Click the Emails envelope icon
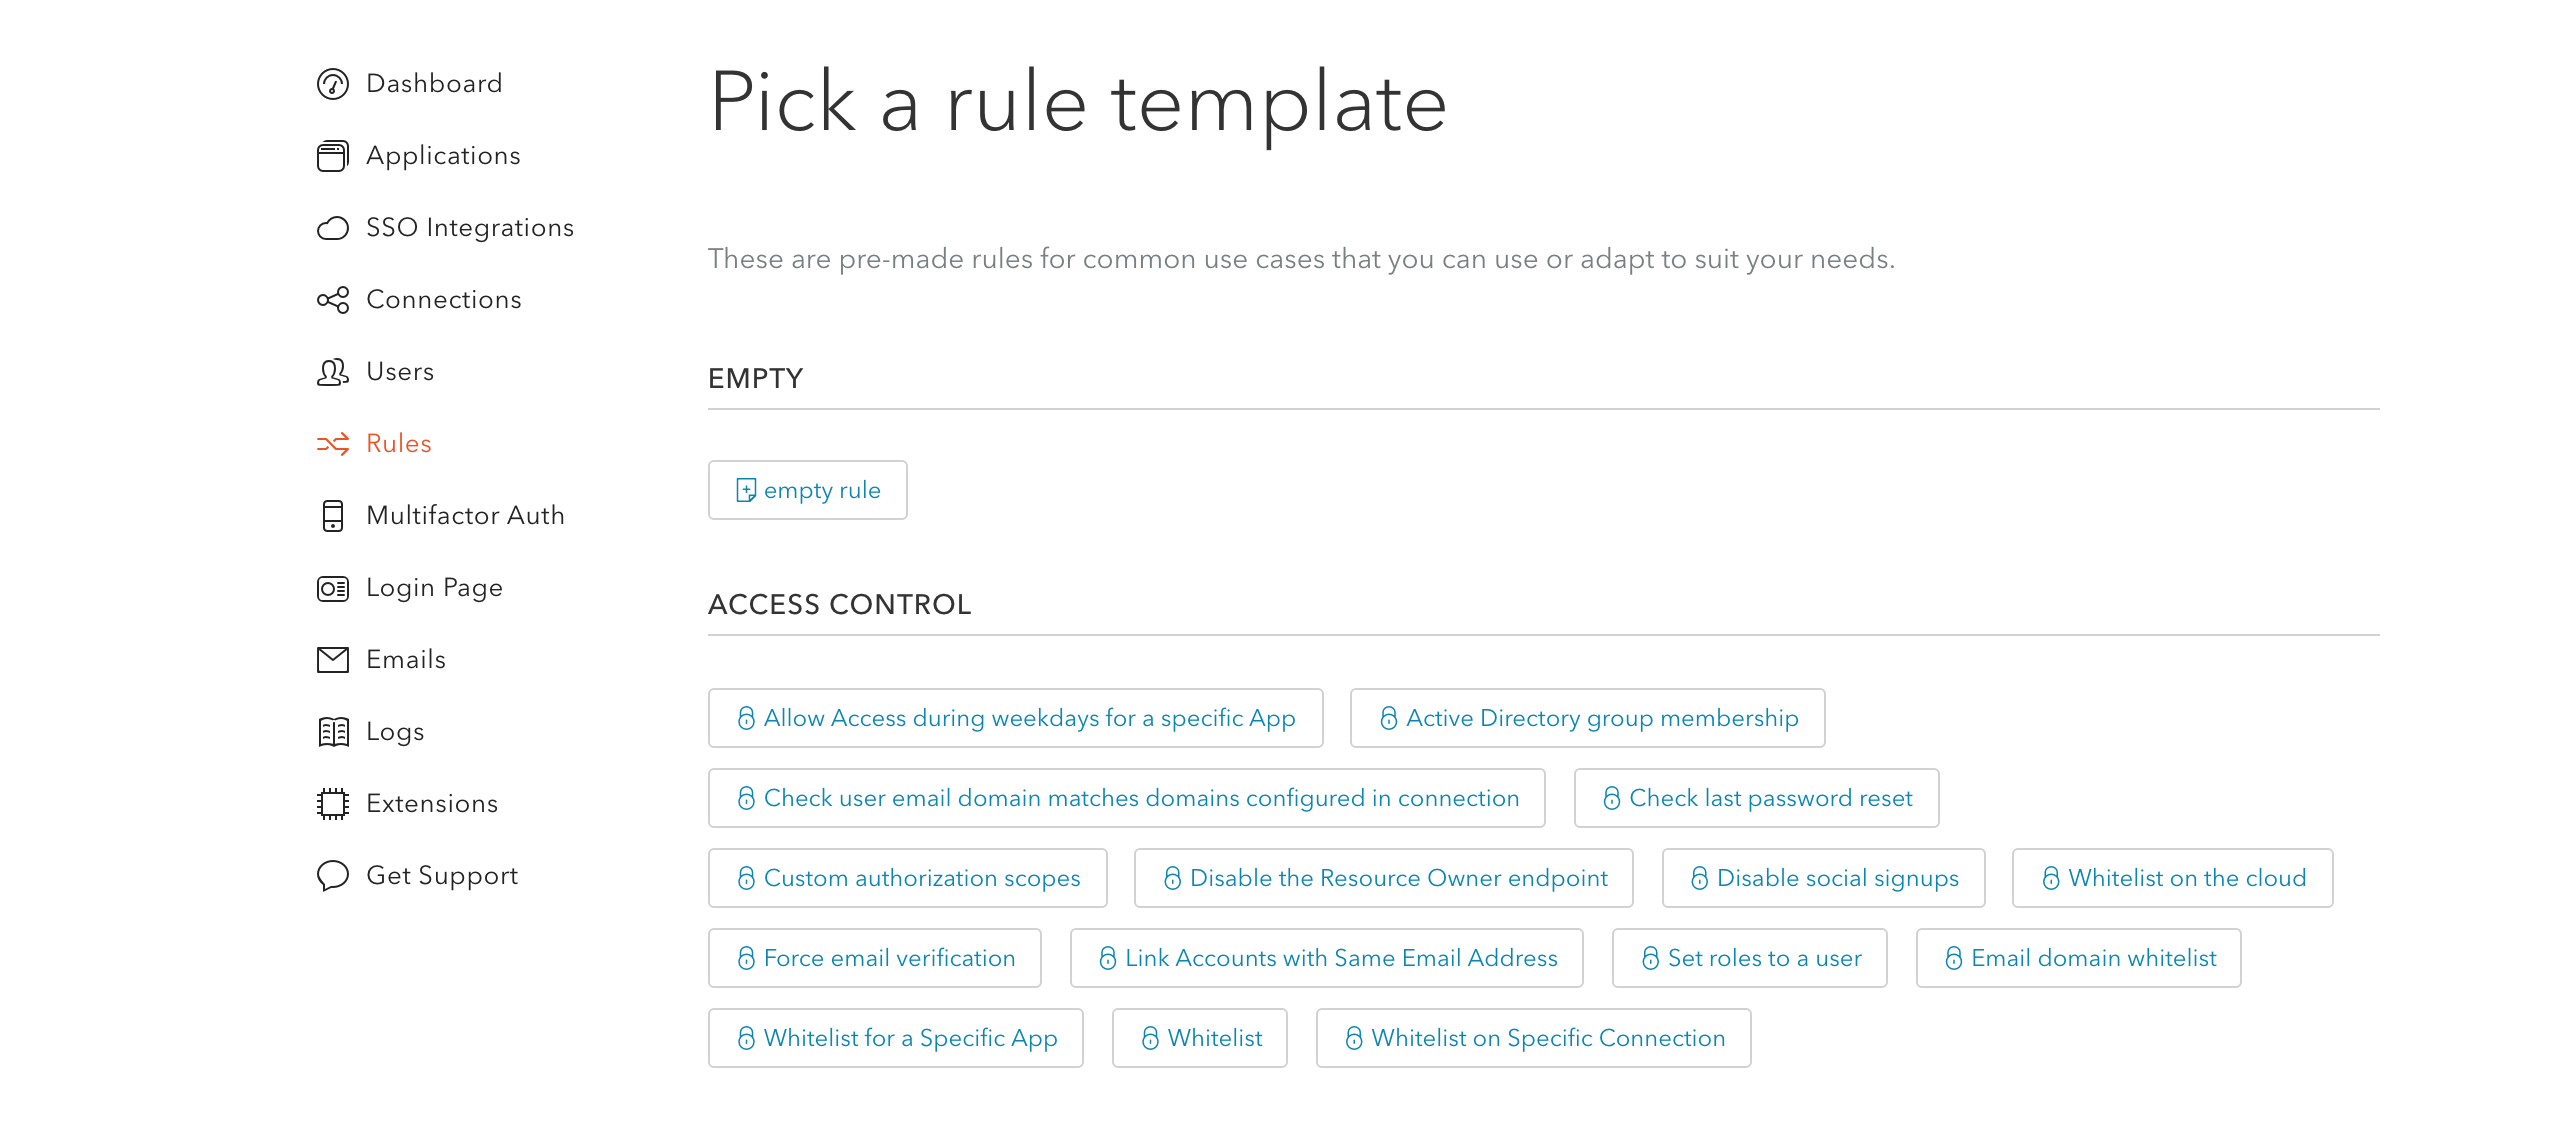 click(x=332, y=660)
